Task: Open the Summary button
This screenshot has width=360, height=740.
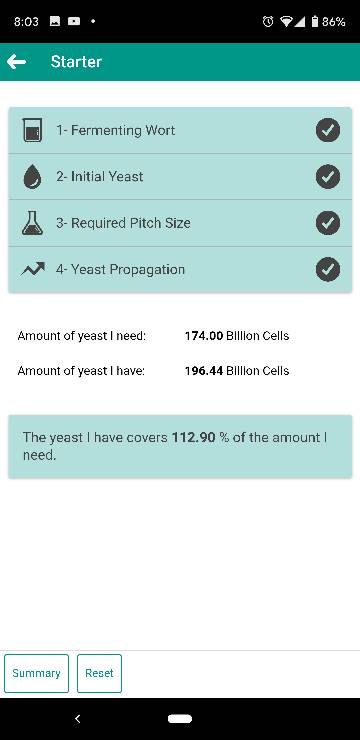Action: 36,673
